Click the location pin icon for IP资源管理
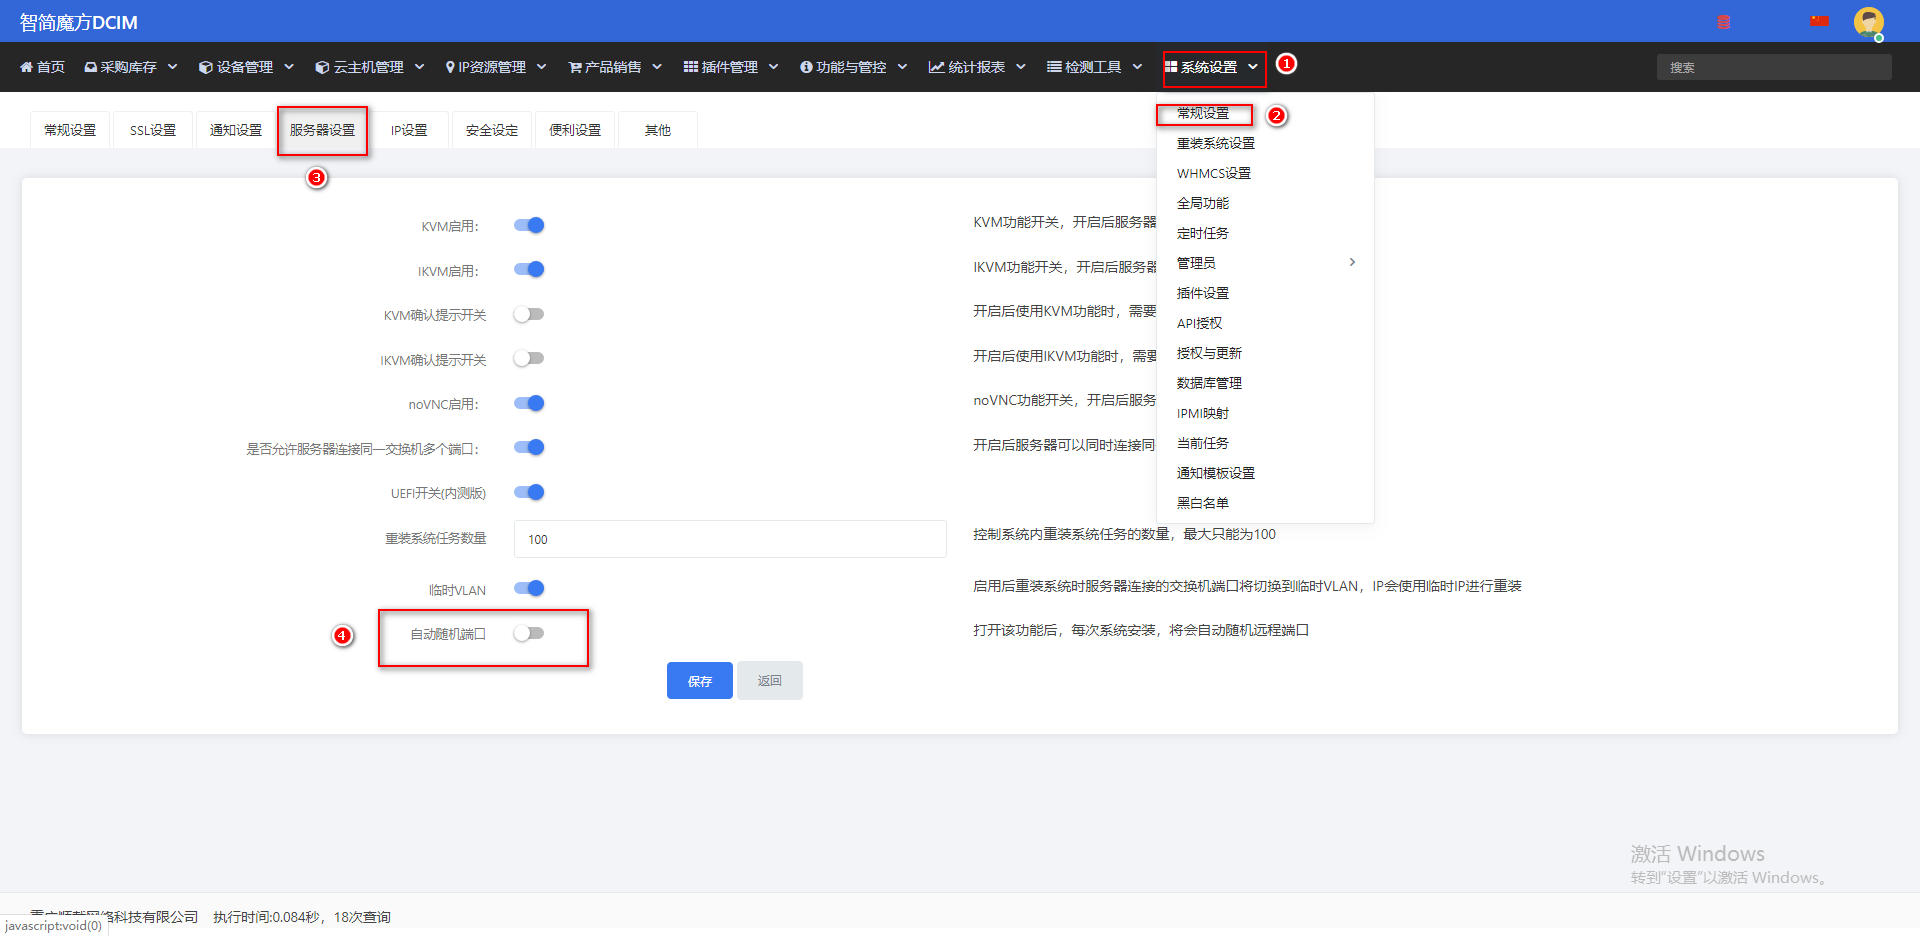1920x936 pixels. [x=450, y=67]
